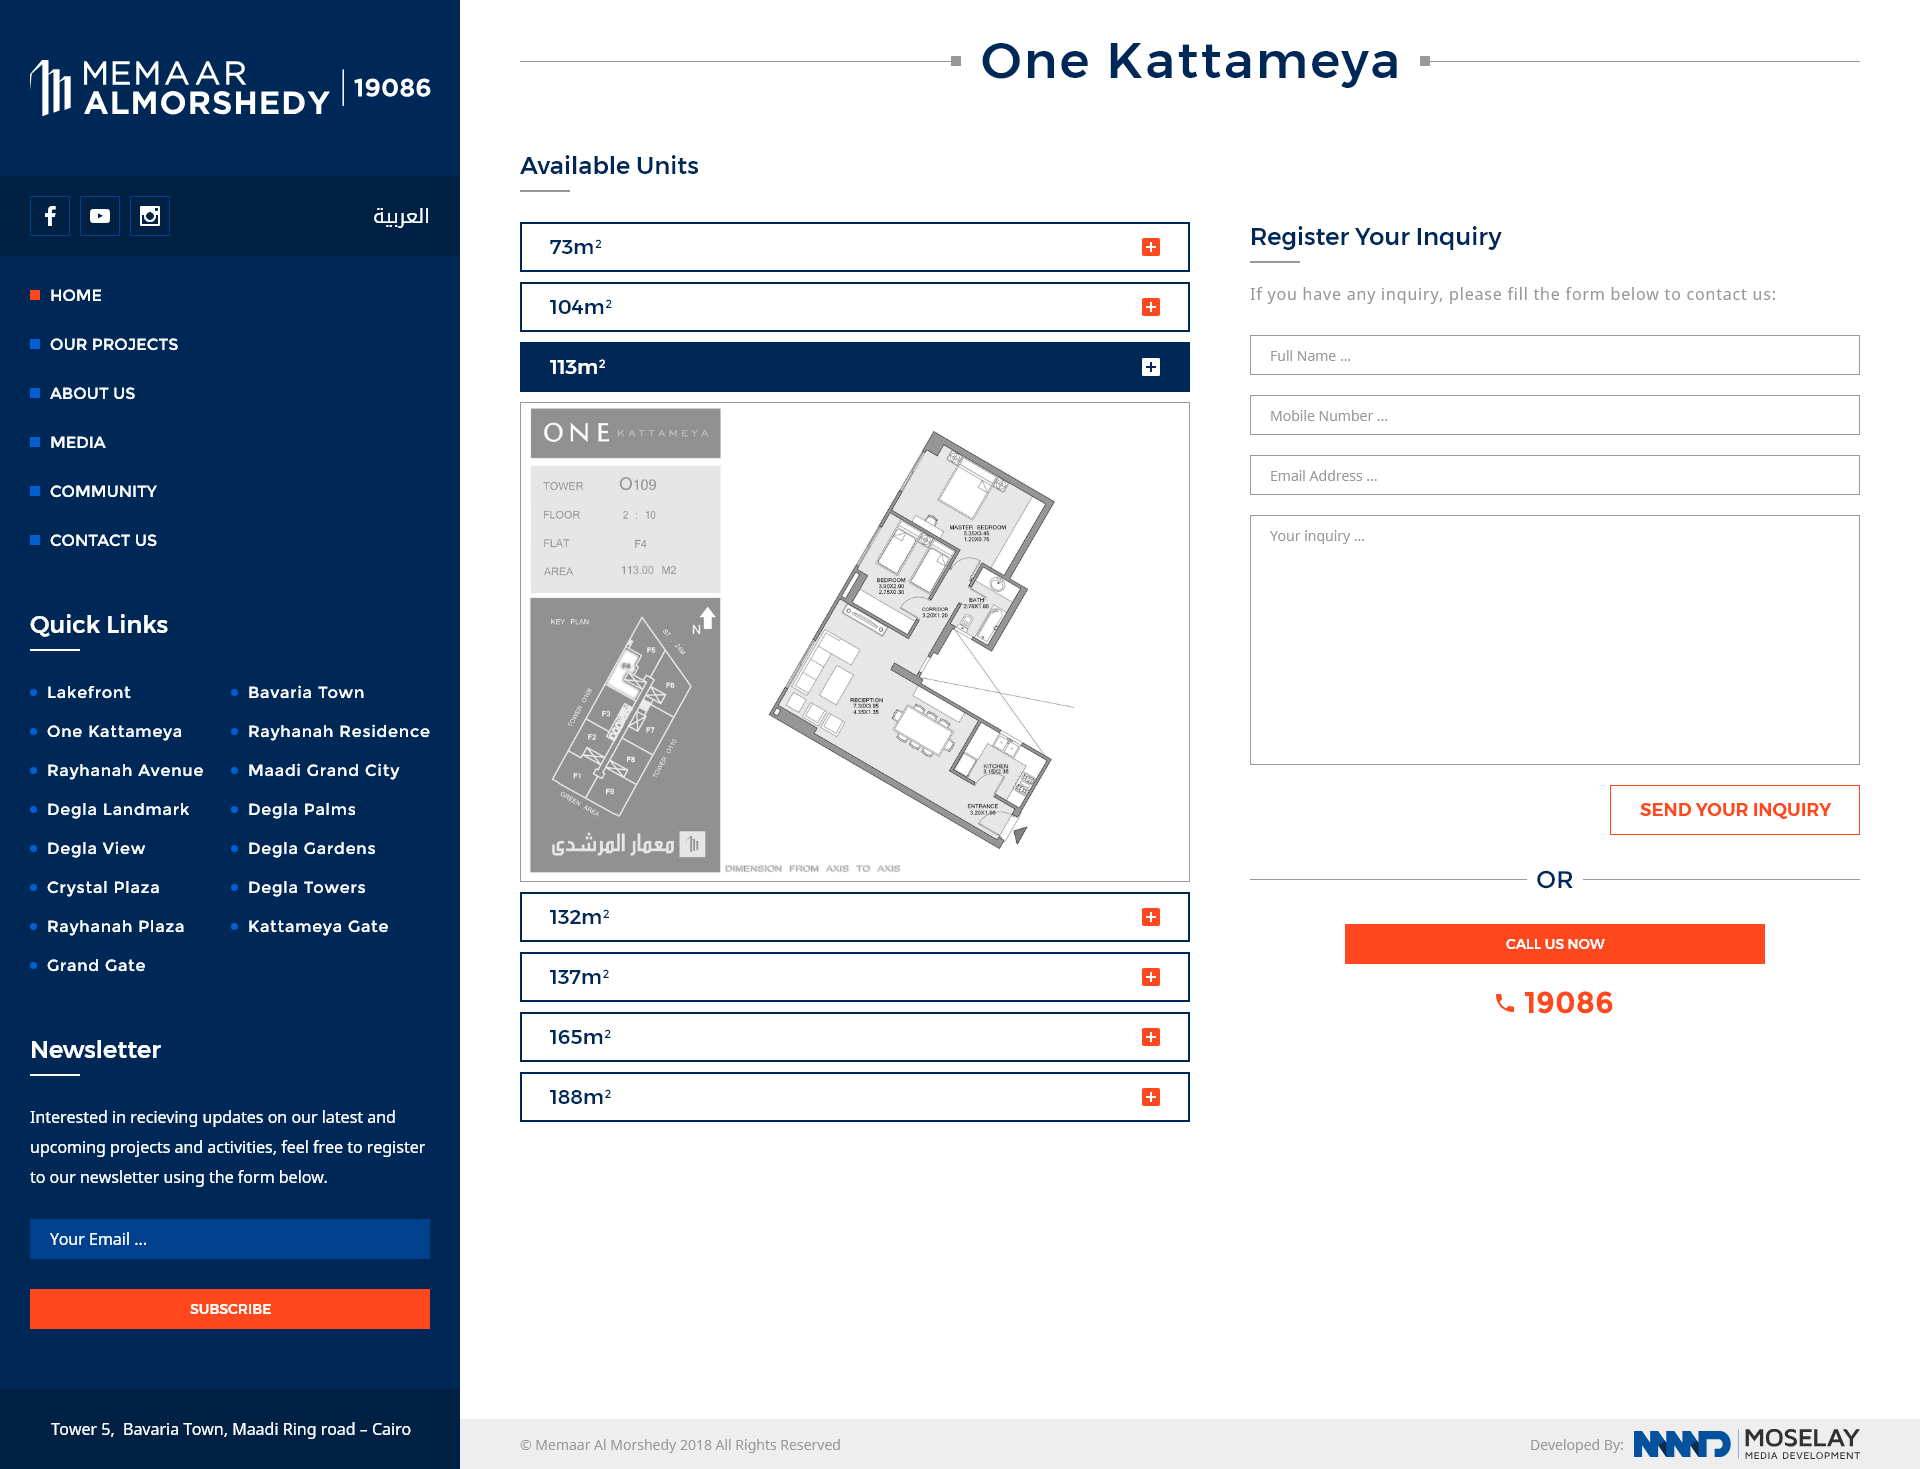
Task: Open ABOUT US menu item
Action: click(92, 393)
